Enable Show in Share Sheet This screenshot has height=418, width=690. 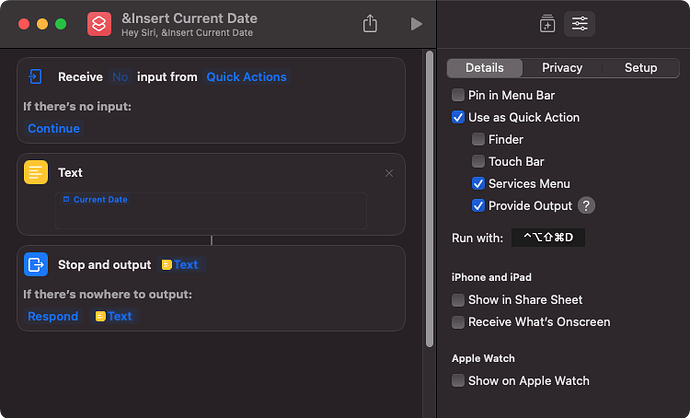coord(458,300)
